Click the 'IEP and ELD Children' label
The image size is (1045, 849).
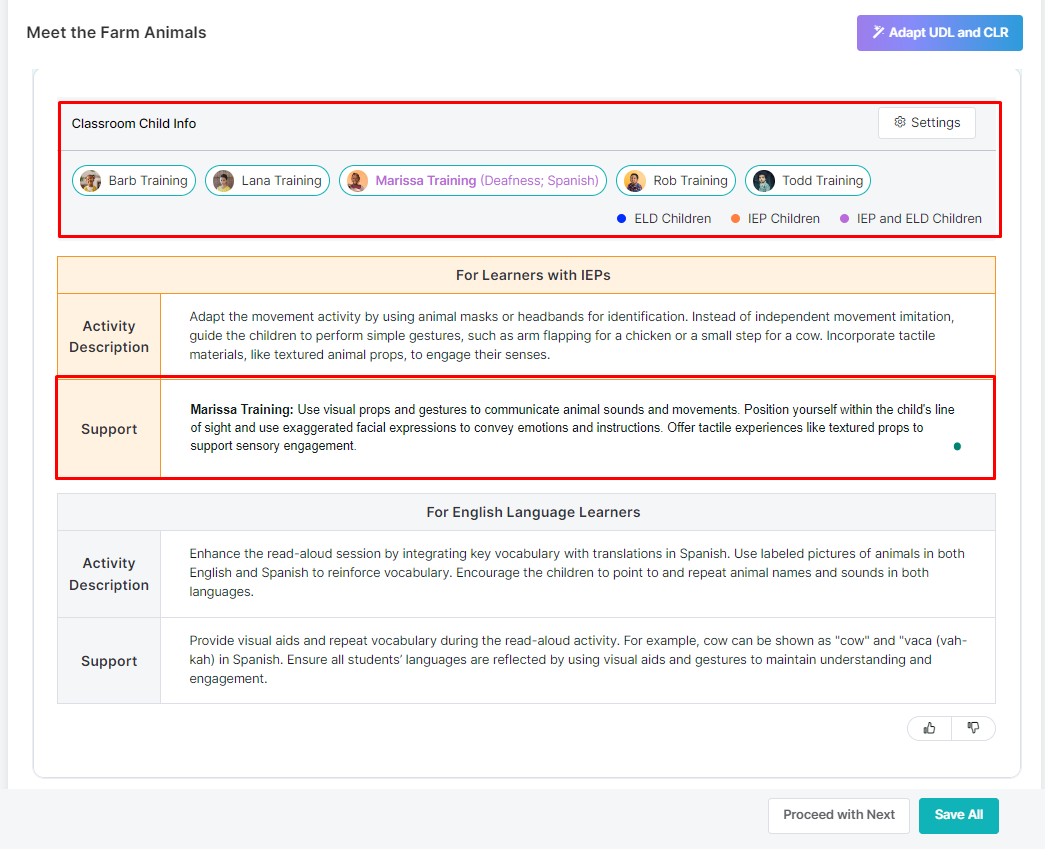919,219
